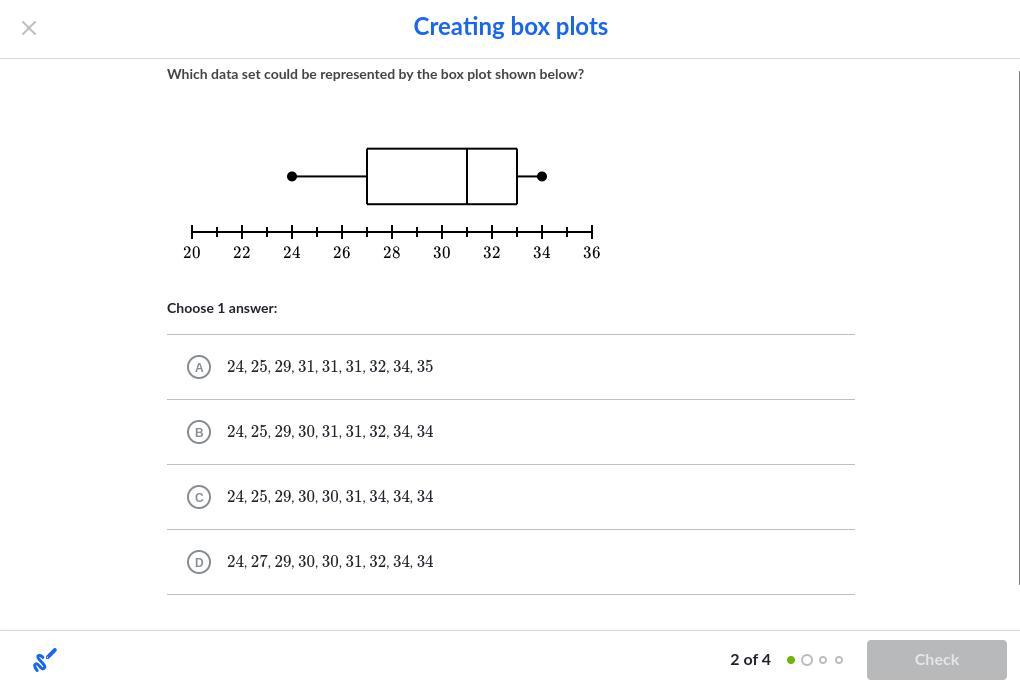Click the "Choose 1 answer:" prompt
Image resolution: width=1020 pixels, height=689 pixels.
pos(222,308)
